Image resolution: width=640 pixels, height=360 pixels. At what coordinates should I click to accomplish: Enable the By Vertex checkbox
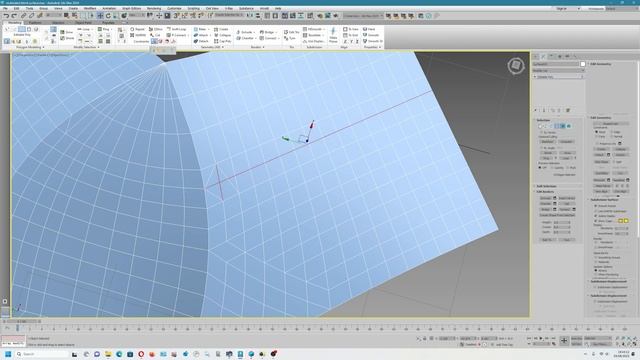542,132
